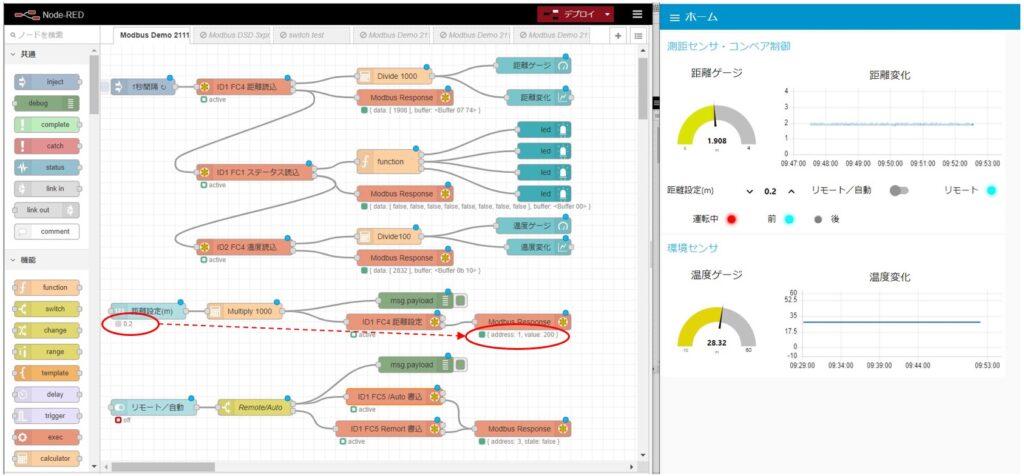1024x476 pixels.
Task: Click the add new flow tab plus icon
Action: [x=618, y=35]
